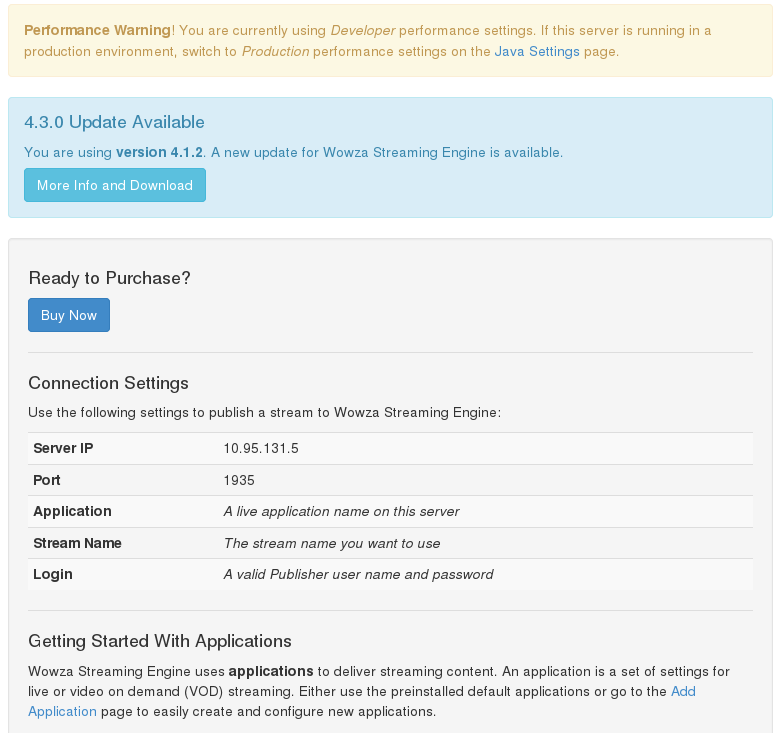Screen dimensions: 782x733
Task: Select the Server IP value 10.95.131.5
Action: tap(261, 448)
